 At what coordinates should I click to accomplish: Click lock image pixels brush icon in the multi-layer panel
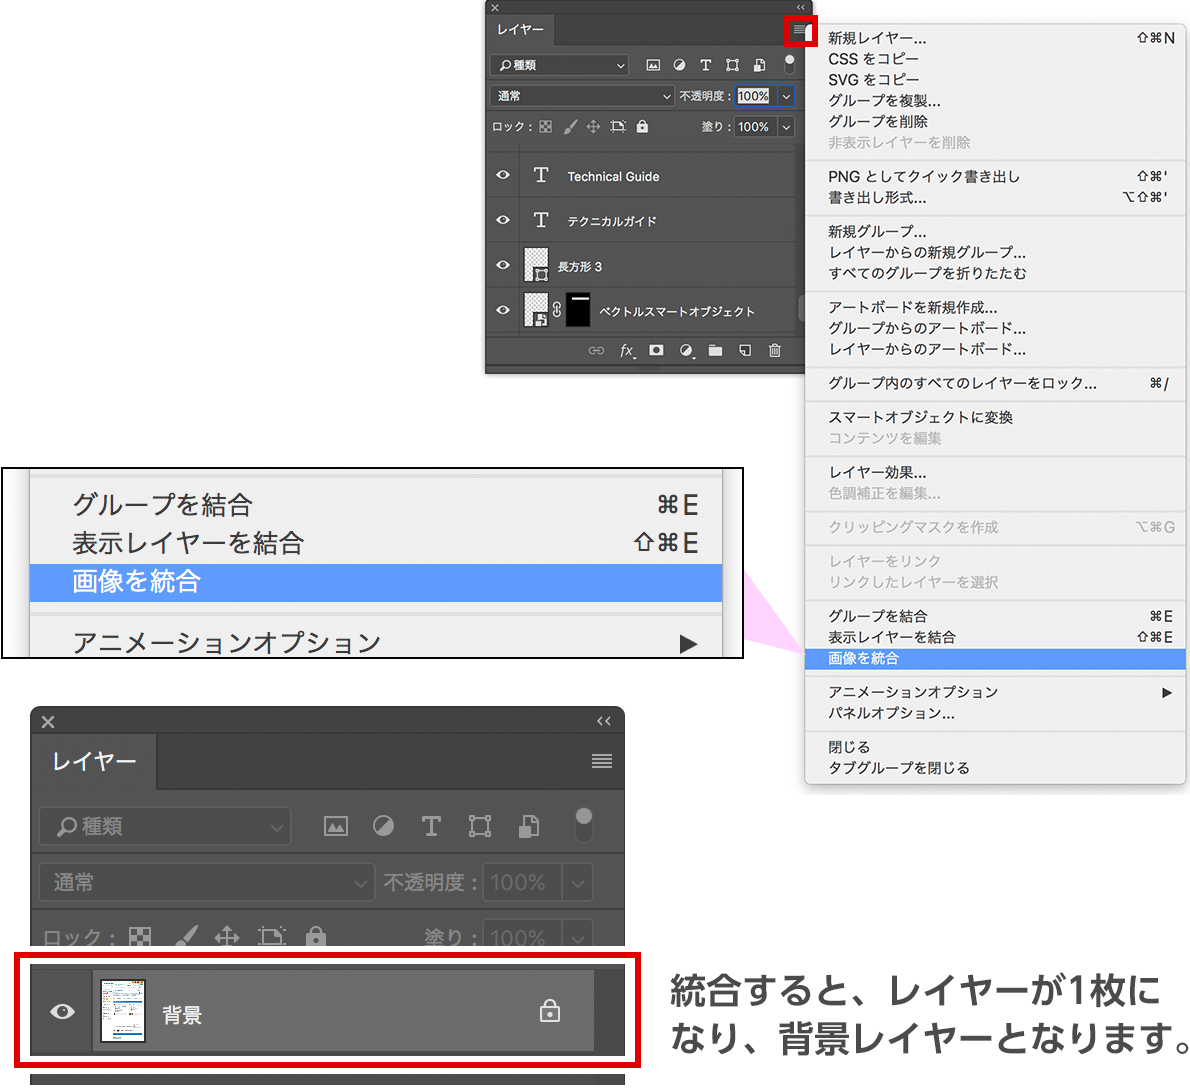click(570, 127)
